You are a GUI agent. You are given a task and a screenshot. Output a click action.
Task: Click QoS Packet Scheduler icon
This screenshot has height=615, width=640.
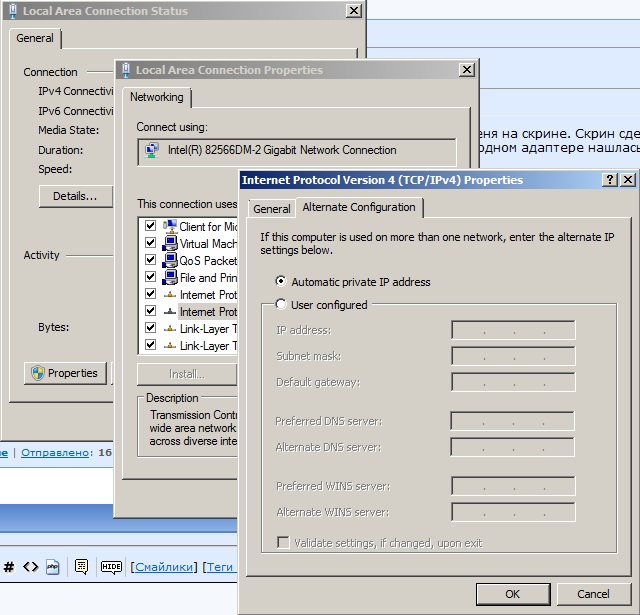pyautogui.click(x=170, y=260)
